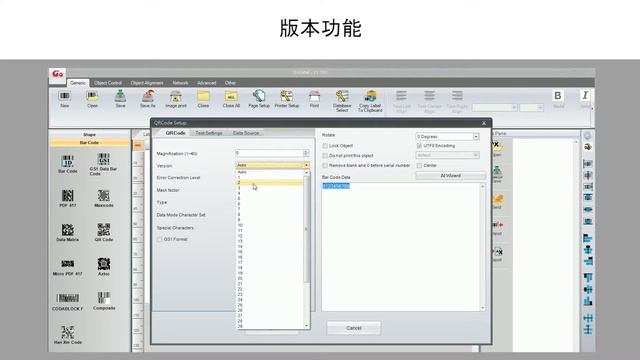
Task: Open Page Setup from the ribbon
Action: click(259, 99)
